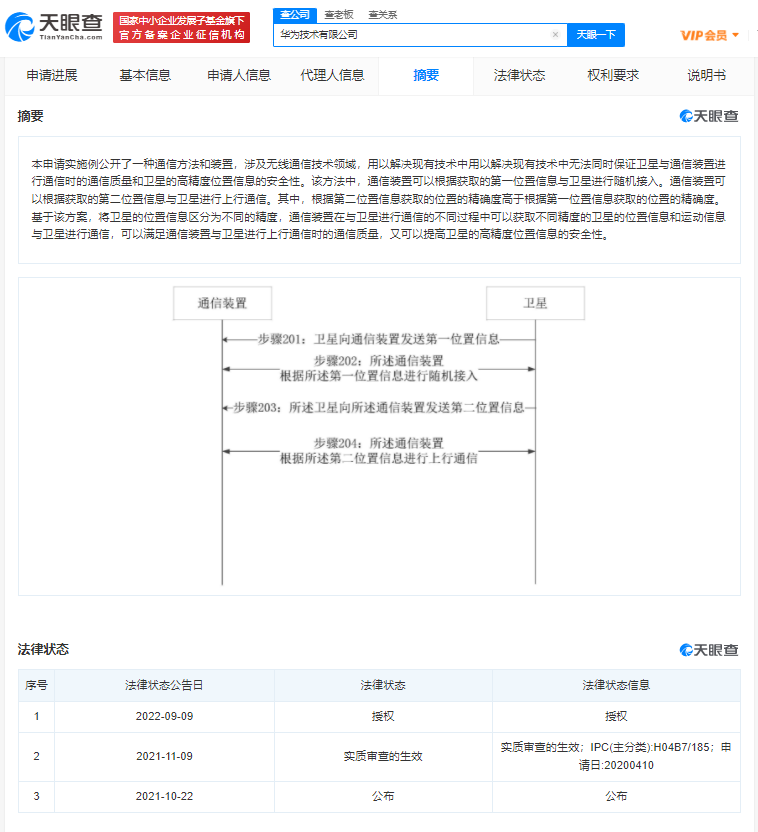This screenshot has height=832, width=758.
Task: Open the 权利要求 tab
Action: pyautogui.click(x=613, y=75)
